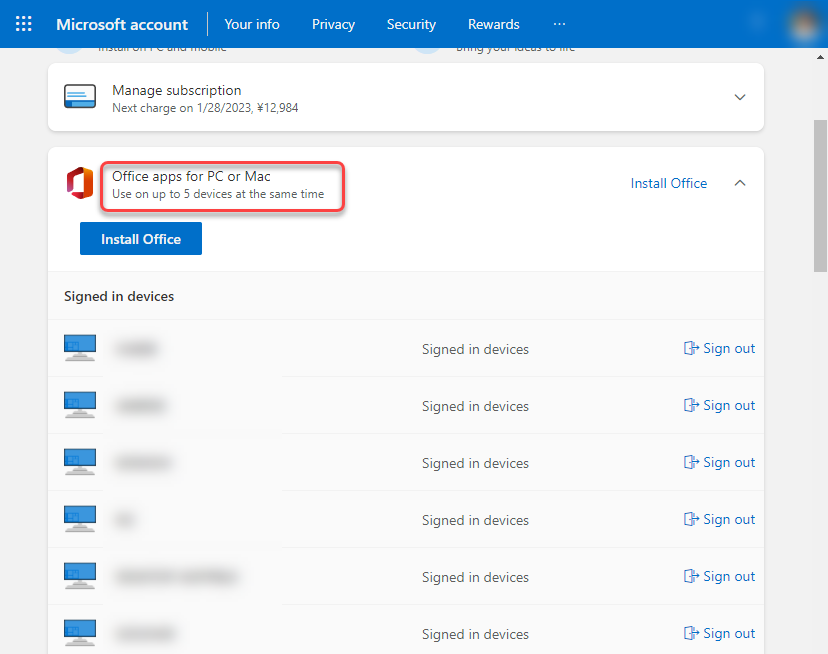The height and width of the screenshot is (654, 828).
Task: Sign out of the third listed device
Action: (719, 463)
